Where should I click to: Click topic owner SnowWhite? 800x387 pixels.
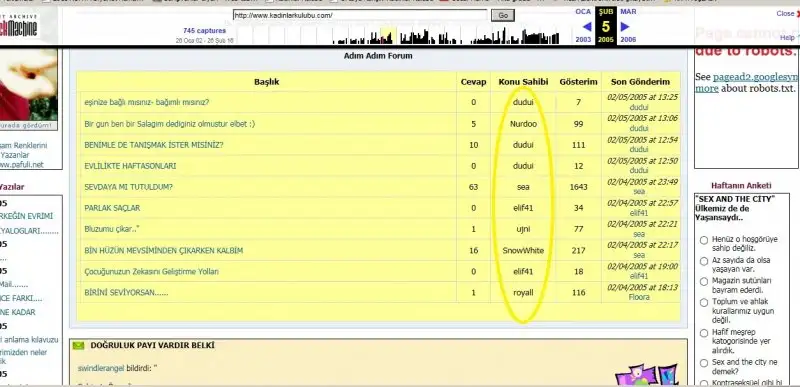pos(523,251)
